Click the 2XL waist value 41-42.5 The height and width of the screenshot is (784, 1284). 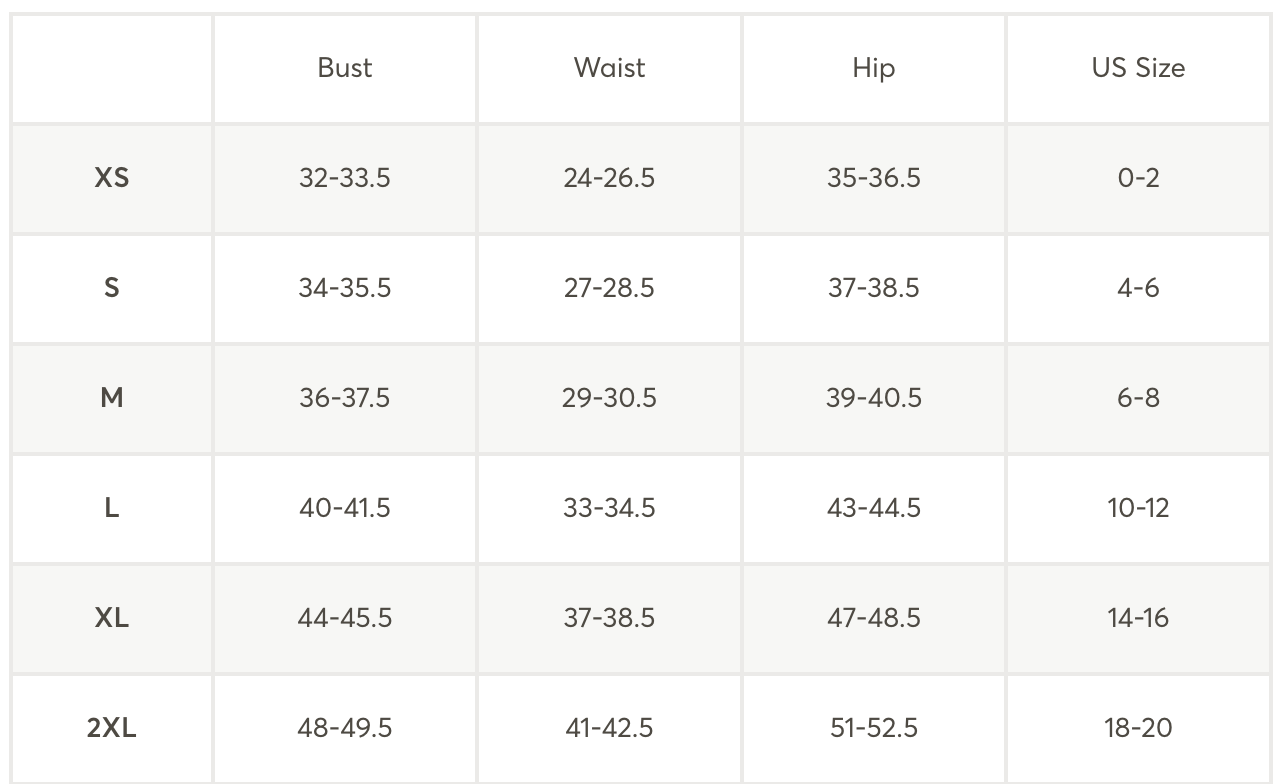(x=609, y=728)
